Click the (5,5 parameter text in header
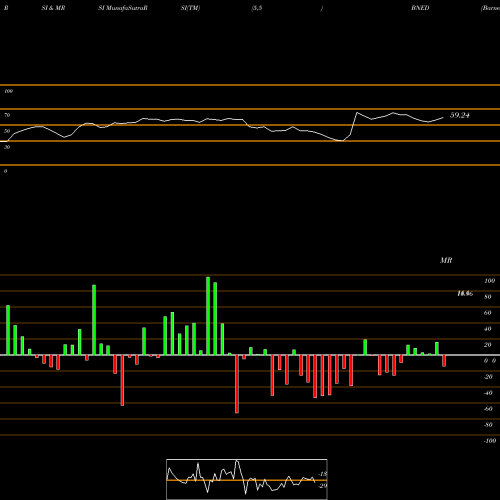500x500 pixels. pyautogui.click(x=257, y=8)
